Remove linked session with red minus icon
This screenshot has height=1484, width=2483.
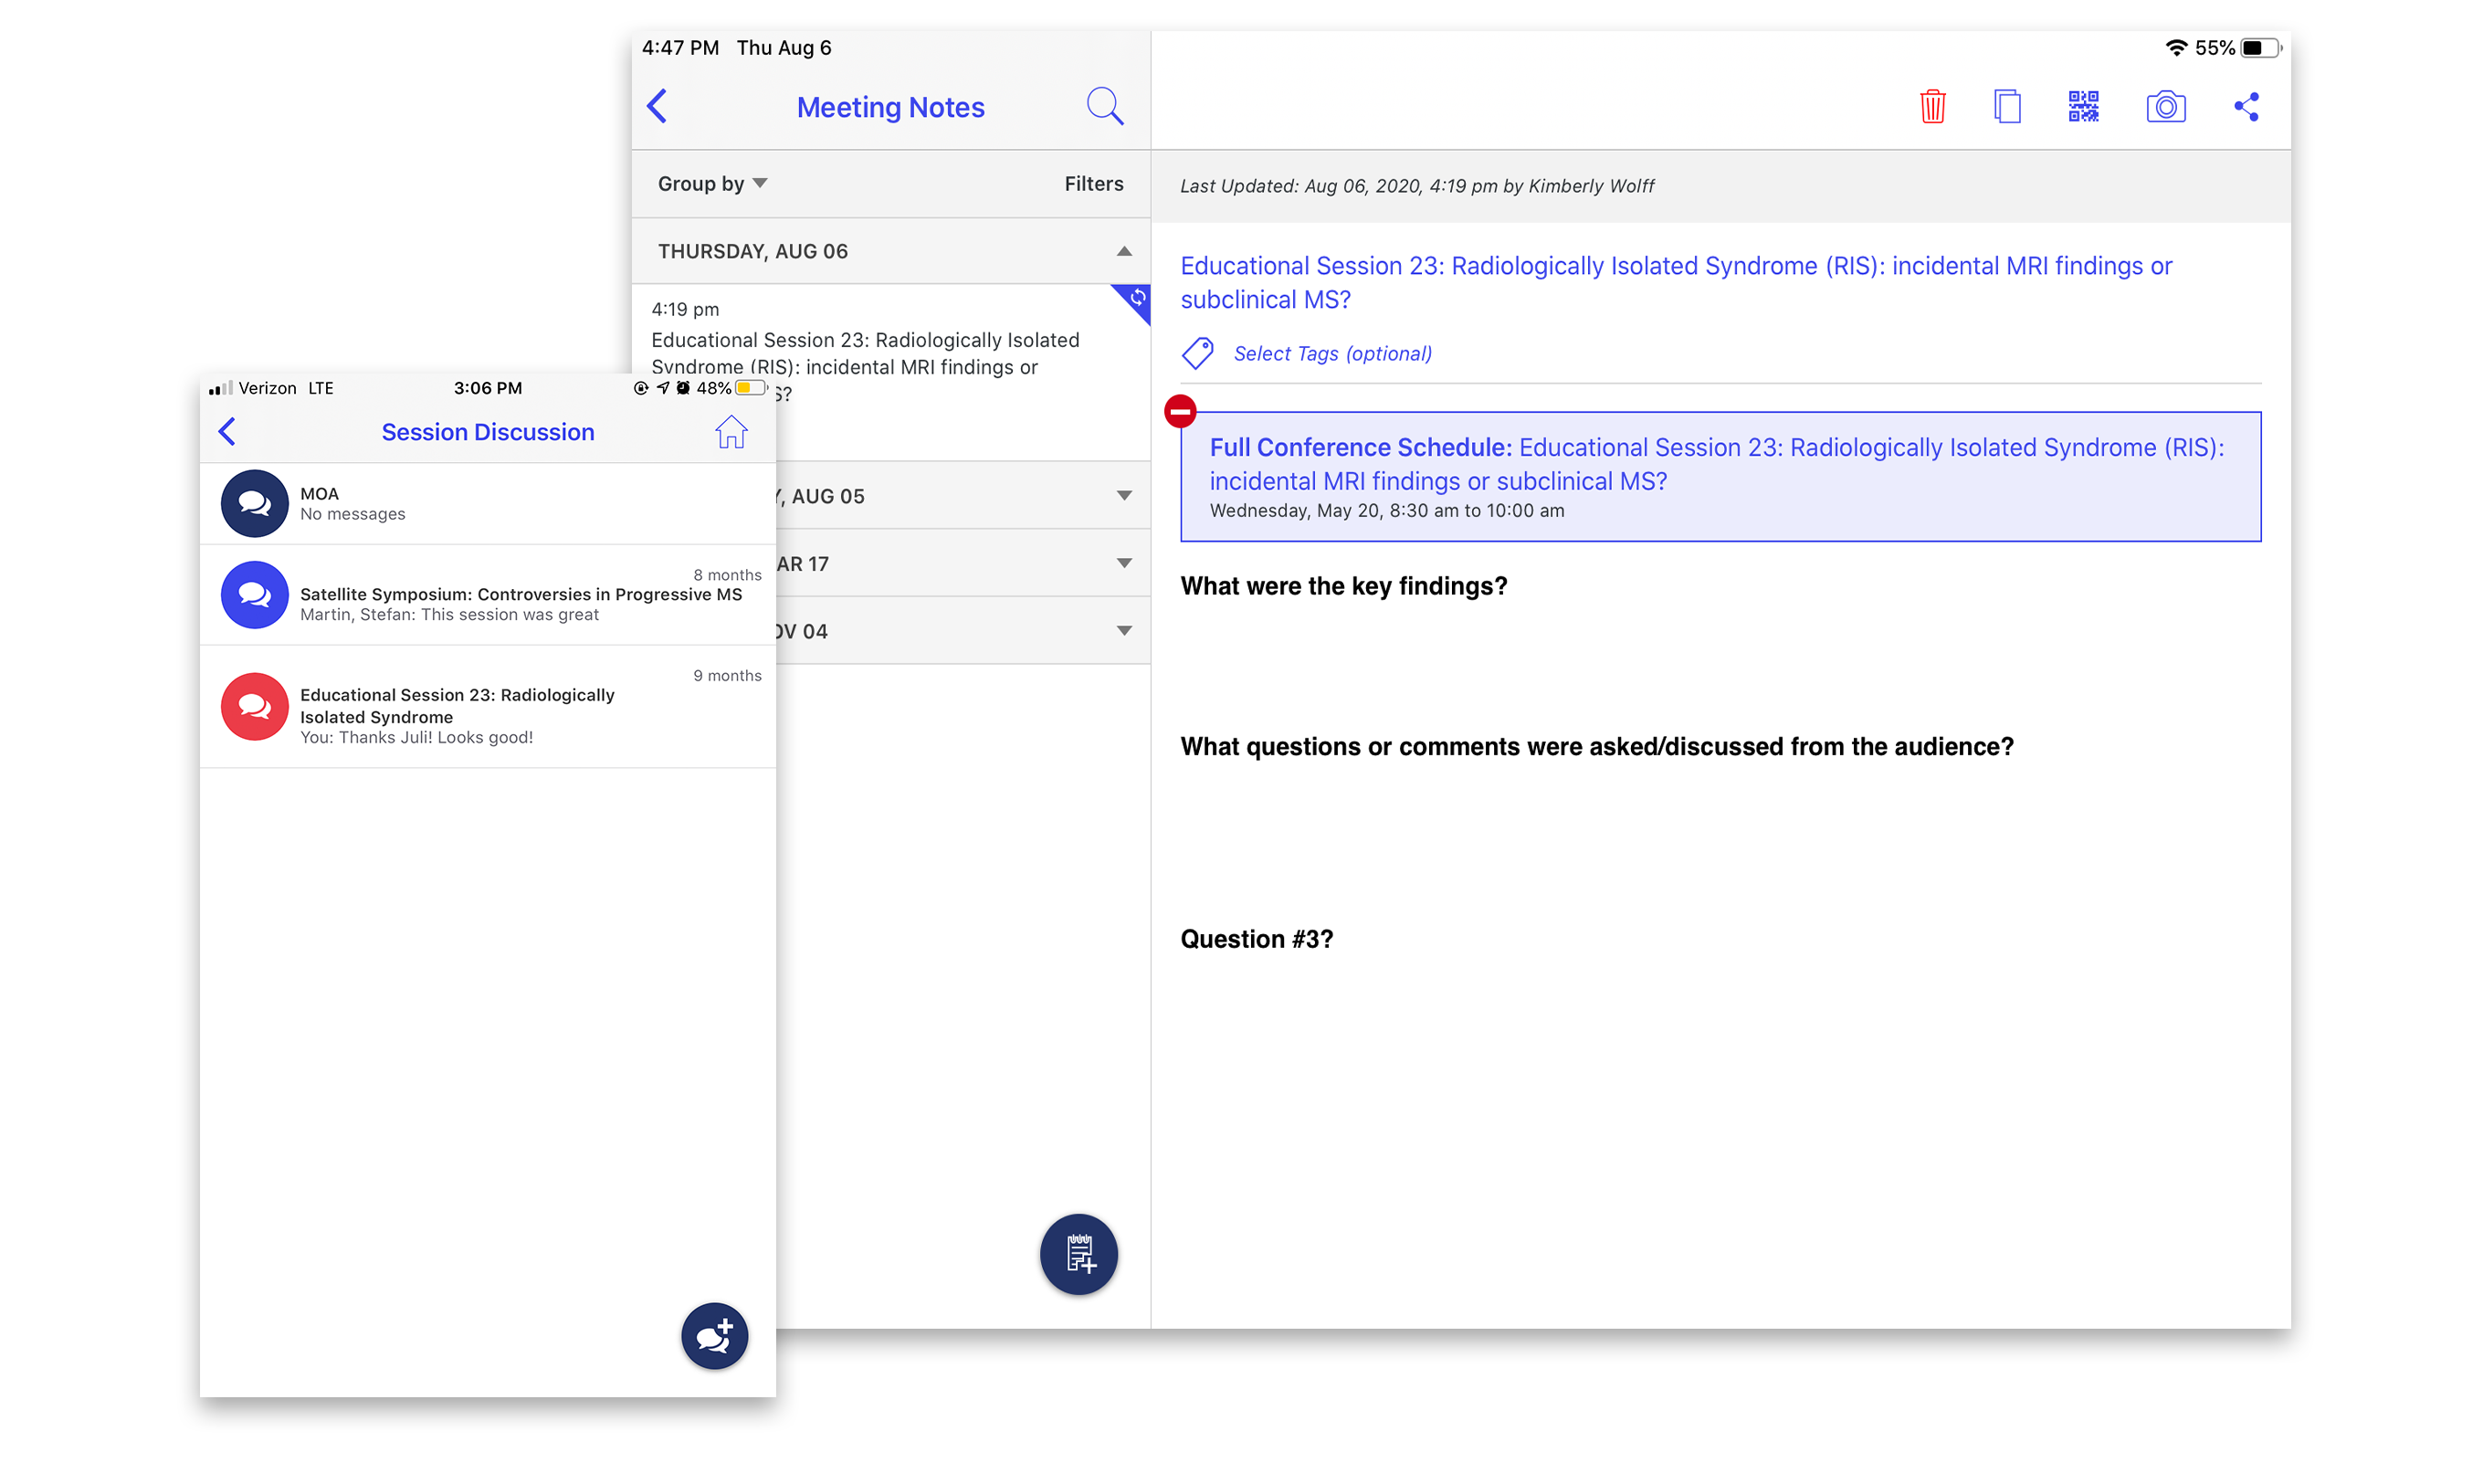1180,410
